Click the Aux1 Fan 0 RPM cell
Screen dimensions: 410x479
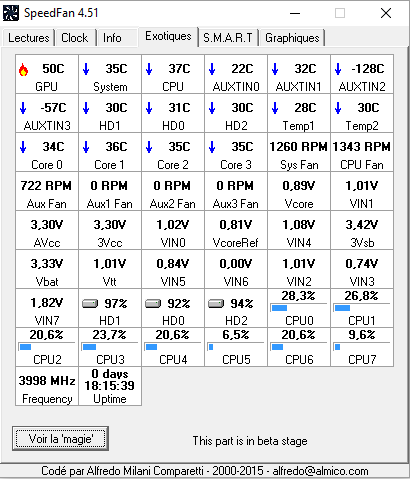[x=110, y=191]
